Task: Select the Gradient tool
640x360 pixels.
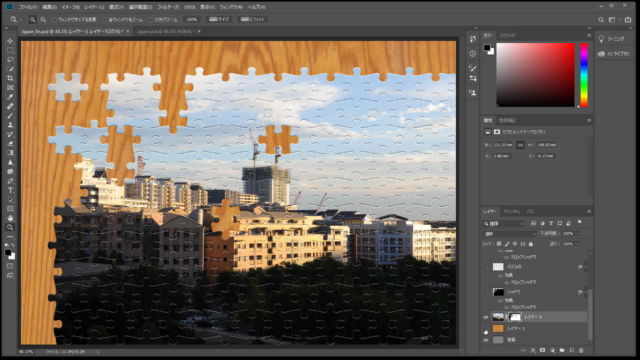Action: point(10,153)
